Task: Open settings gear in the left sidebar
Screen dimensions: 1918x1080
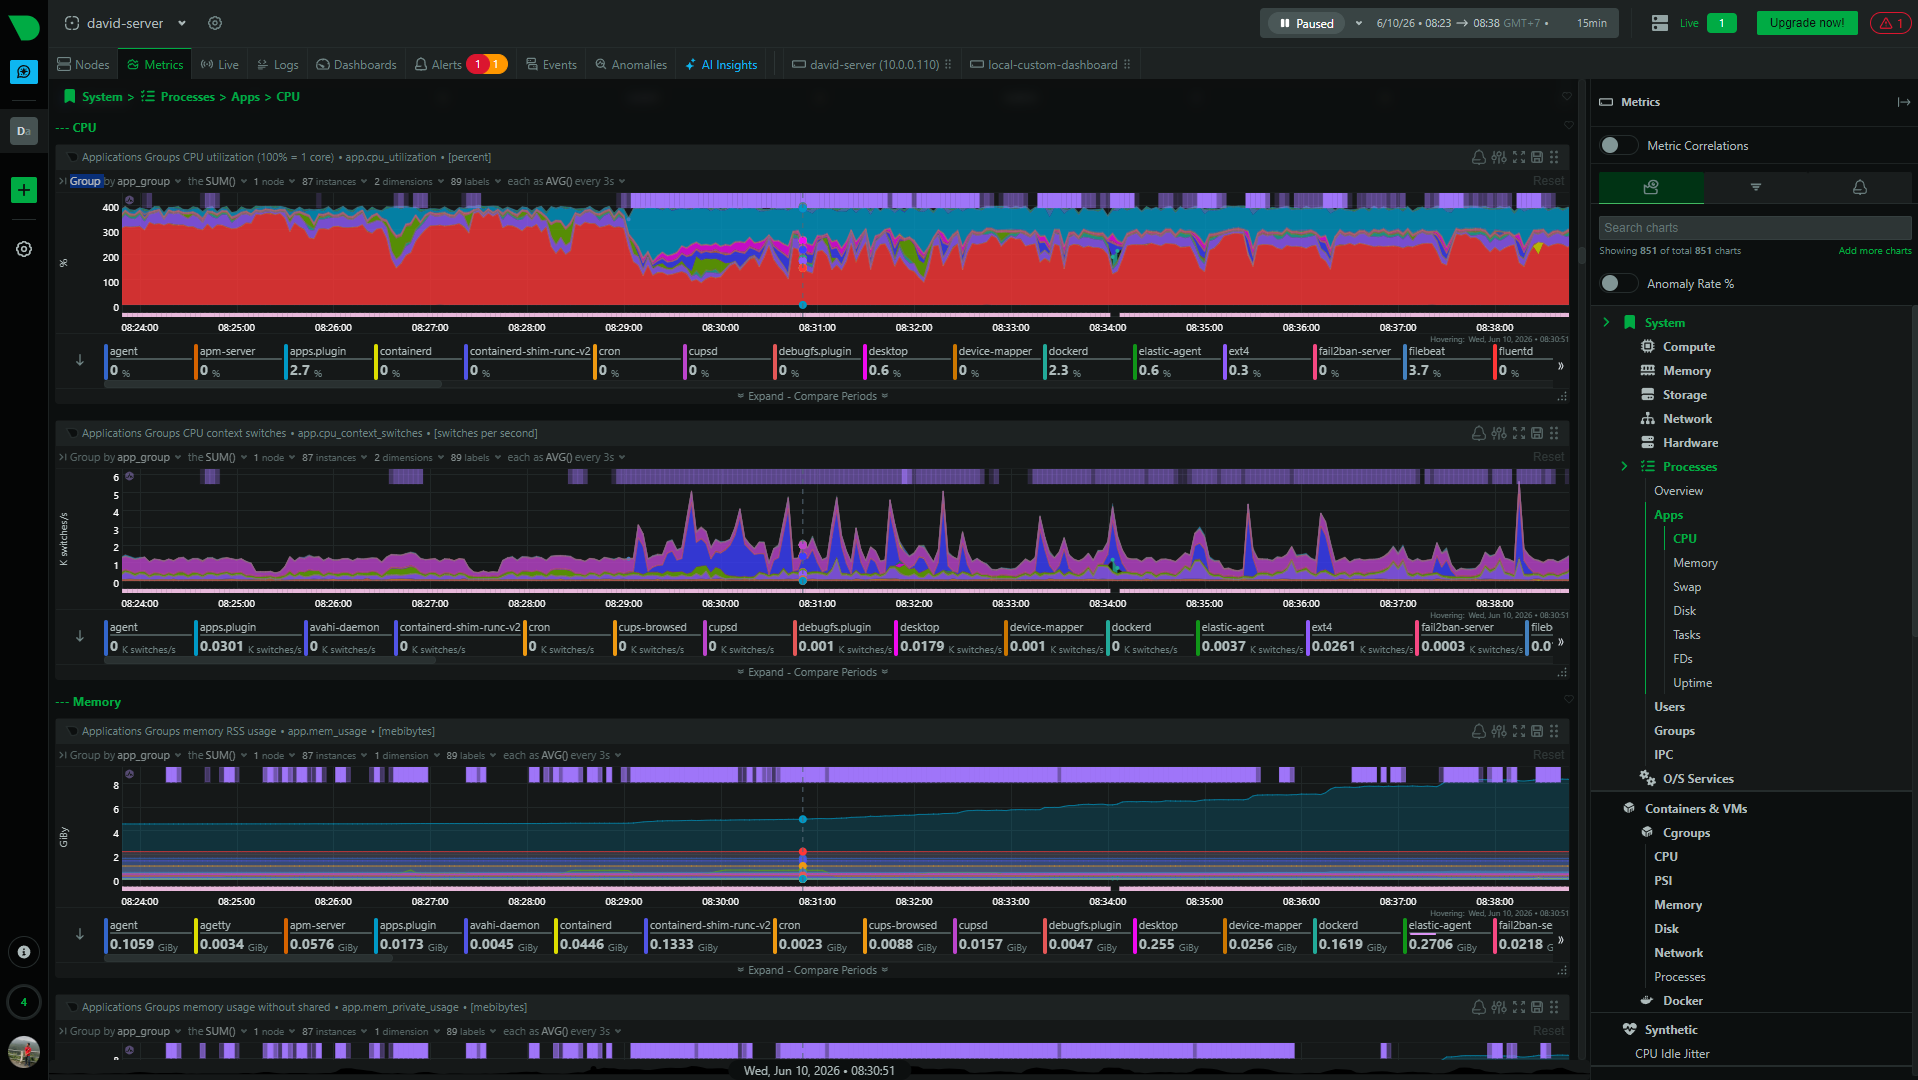Action: [x=24, y=249]
